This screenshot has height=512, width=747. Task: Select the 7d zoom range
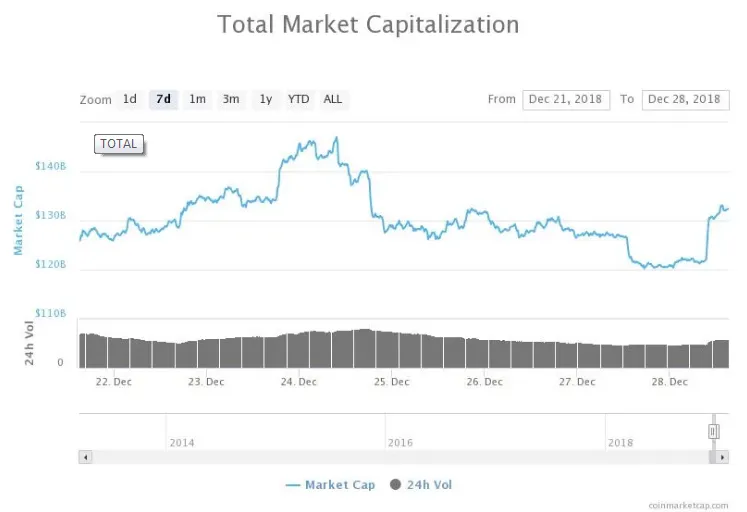(163, 99)
